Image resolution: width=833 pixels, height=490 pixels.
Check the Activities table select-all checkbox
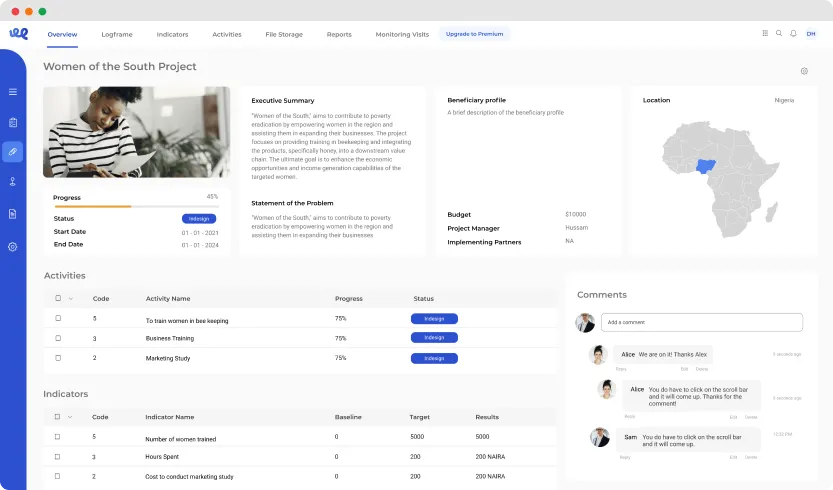coord(58,298)
